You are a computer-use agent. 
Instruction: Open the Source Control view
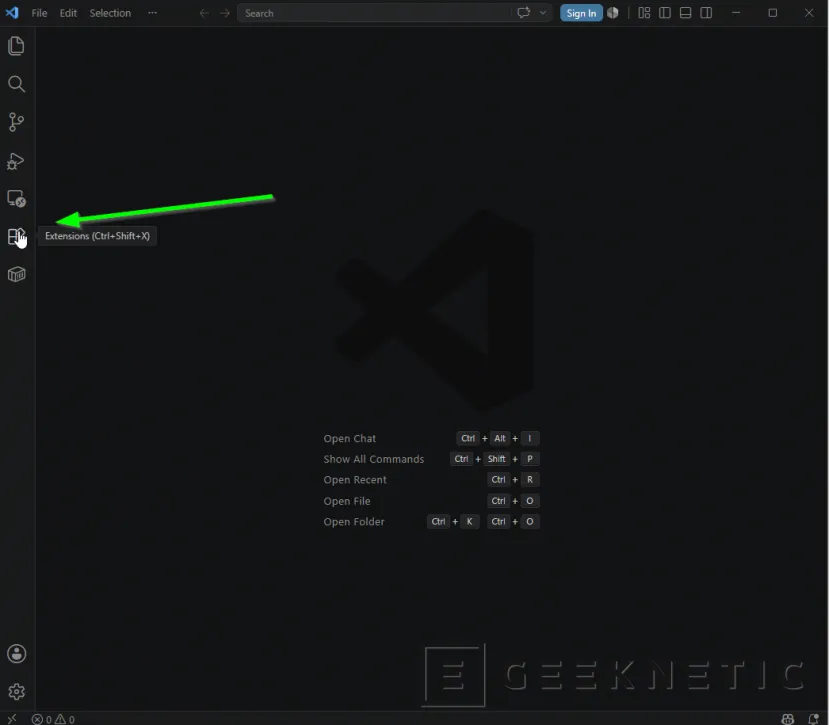(16, 122)
